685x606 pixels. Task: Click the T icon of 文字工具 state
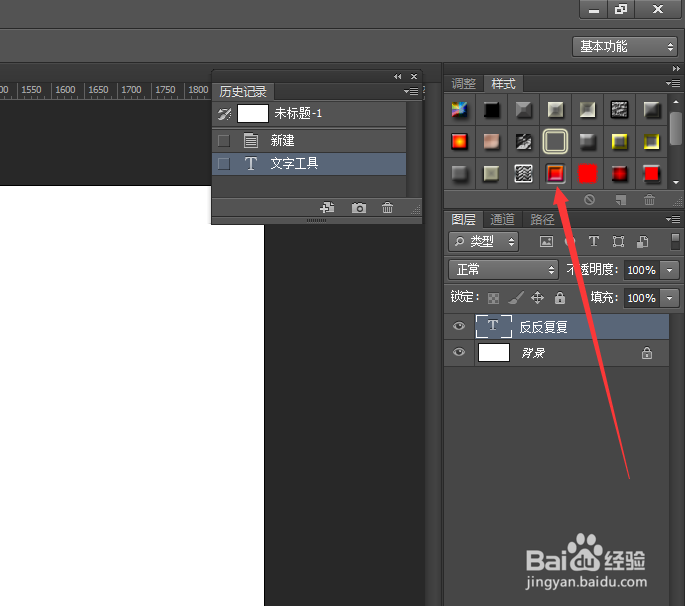coord(251,164)
